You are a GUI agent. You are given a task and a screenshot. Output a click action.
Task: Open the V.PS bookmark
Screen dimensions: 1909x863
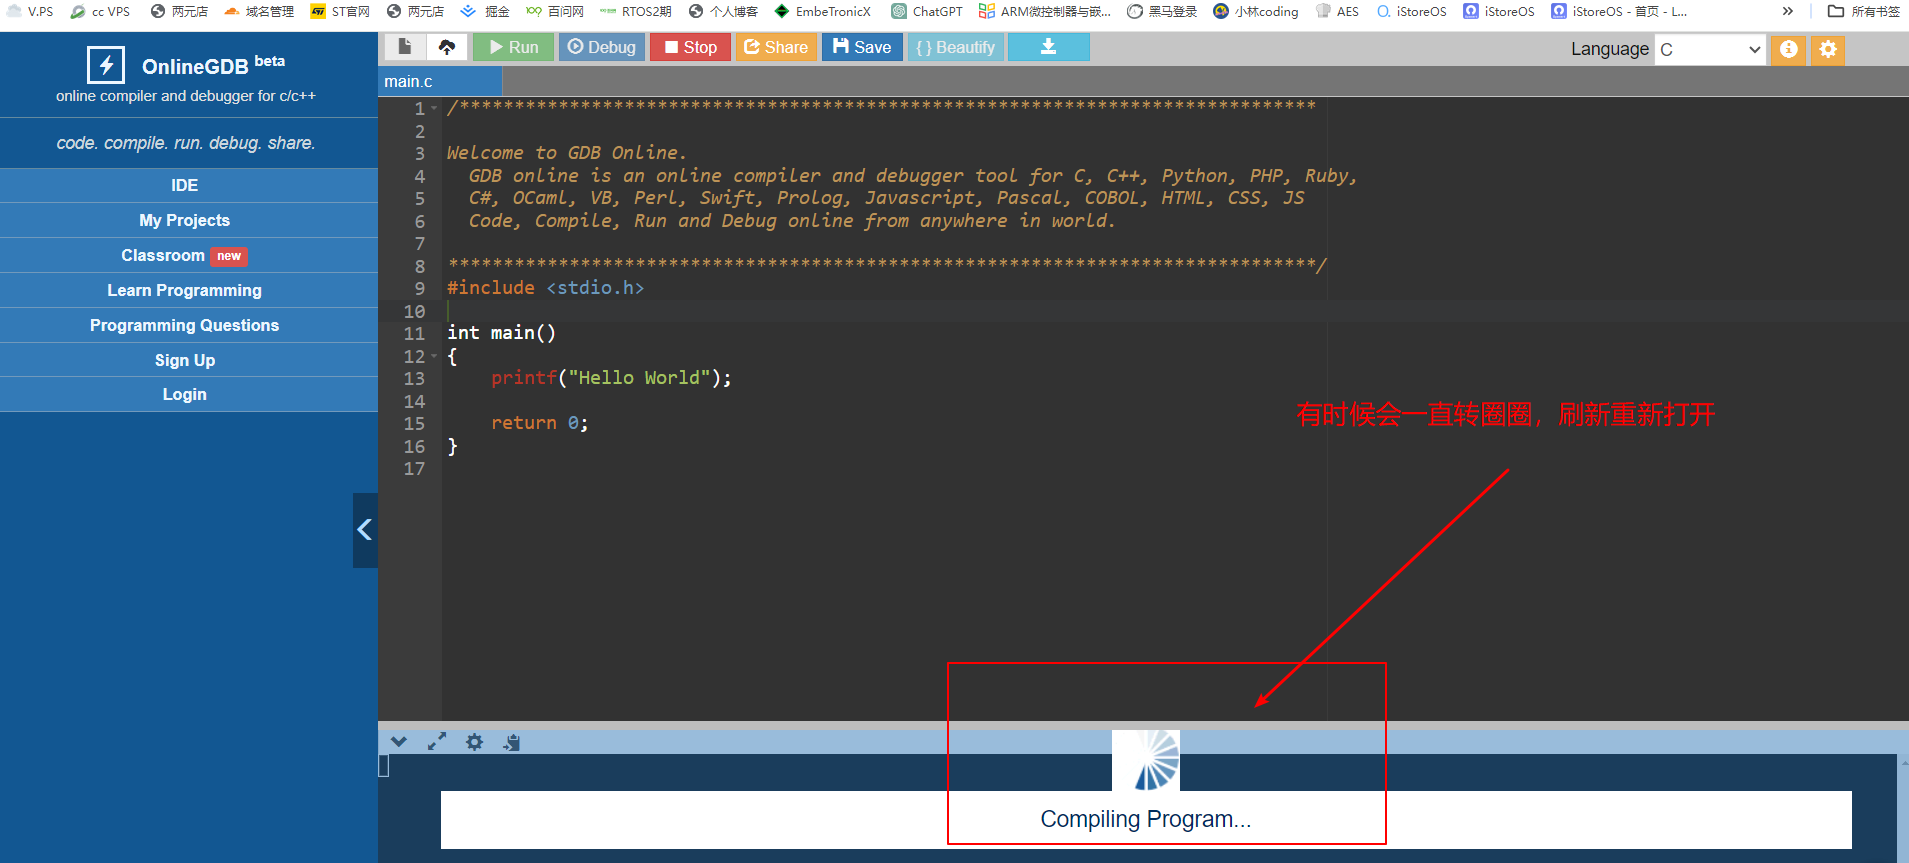coord(30,11)
